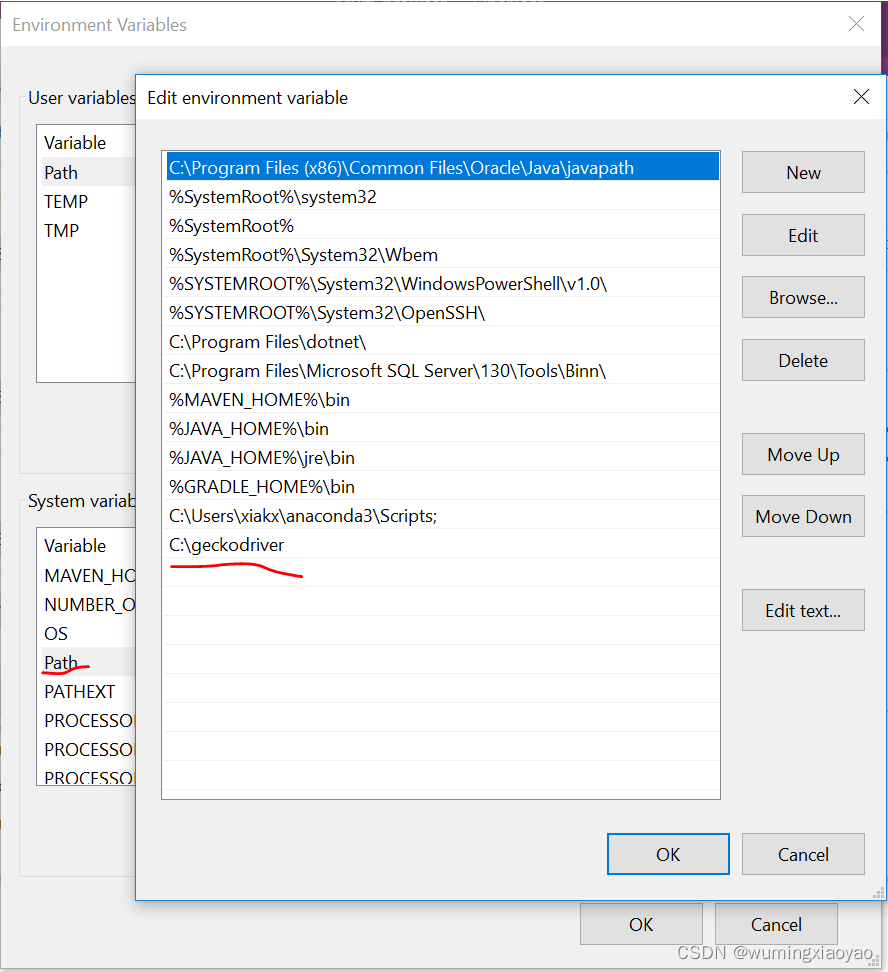Select the plain %SystemRoot% entry
The width and height of the screenshot is (888, 972).
point(443,226)
